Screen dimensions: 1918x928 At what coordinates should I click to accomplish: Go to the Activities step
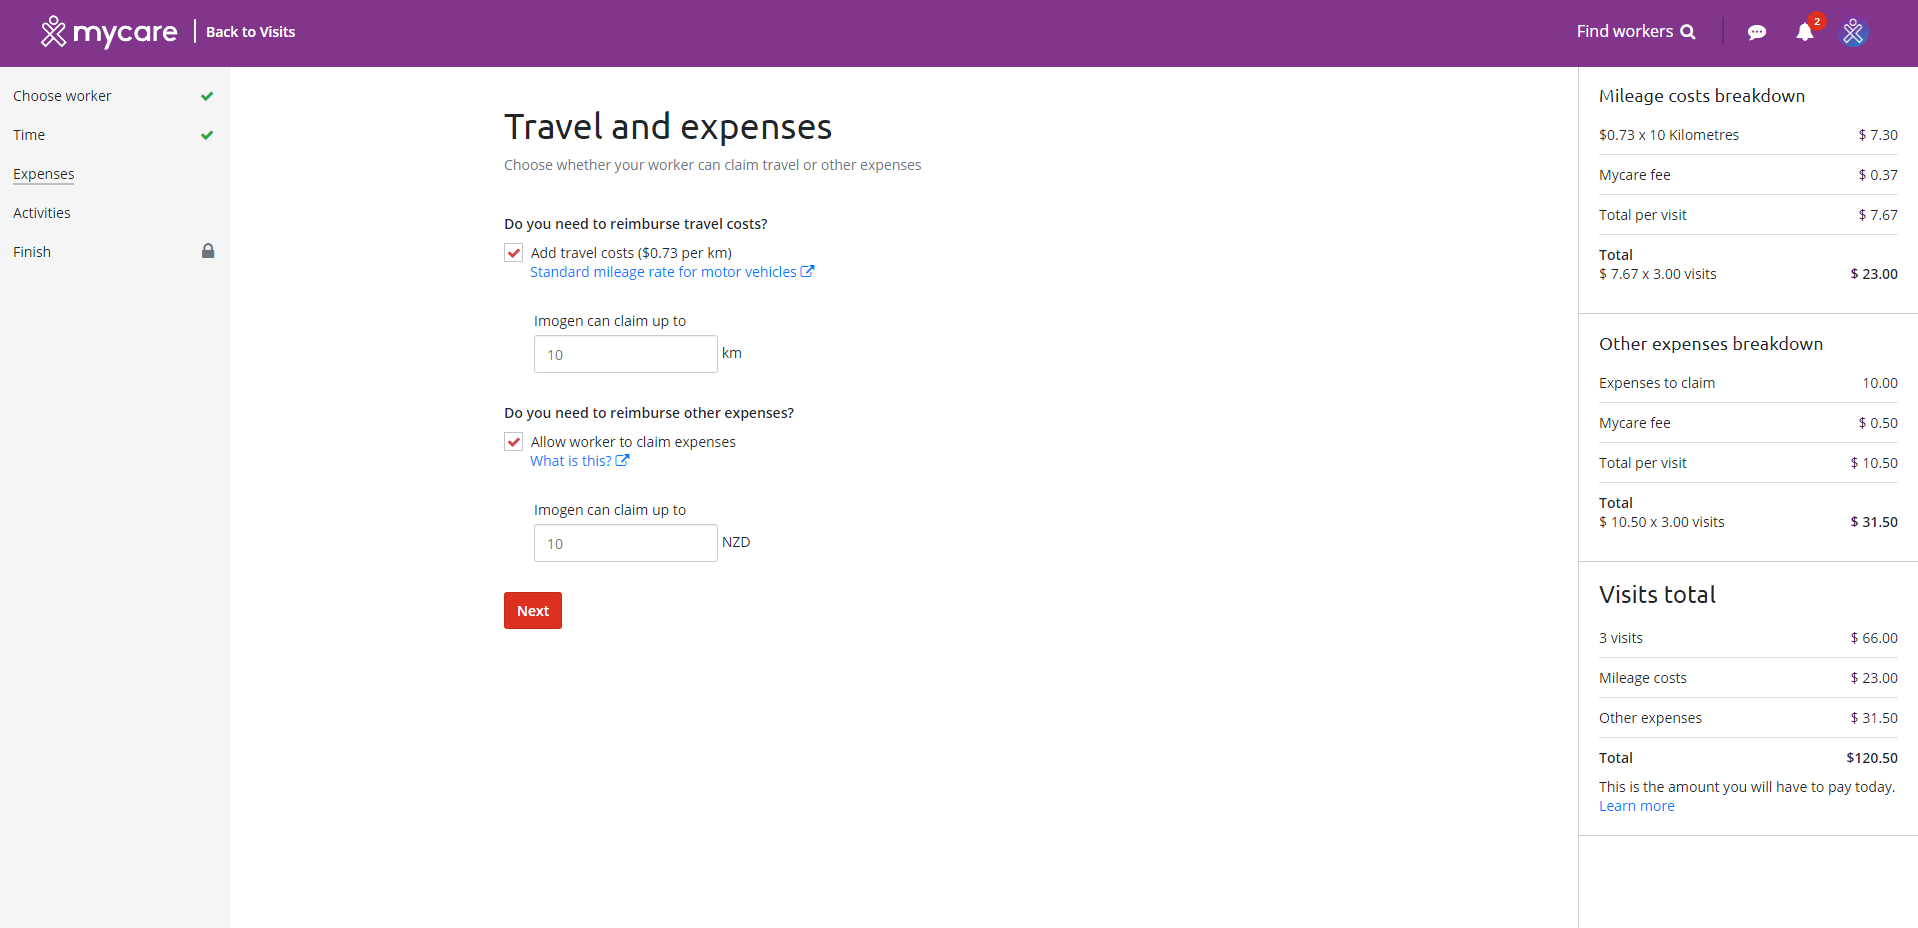pyautogui.click(x=42, y=213)
